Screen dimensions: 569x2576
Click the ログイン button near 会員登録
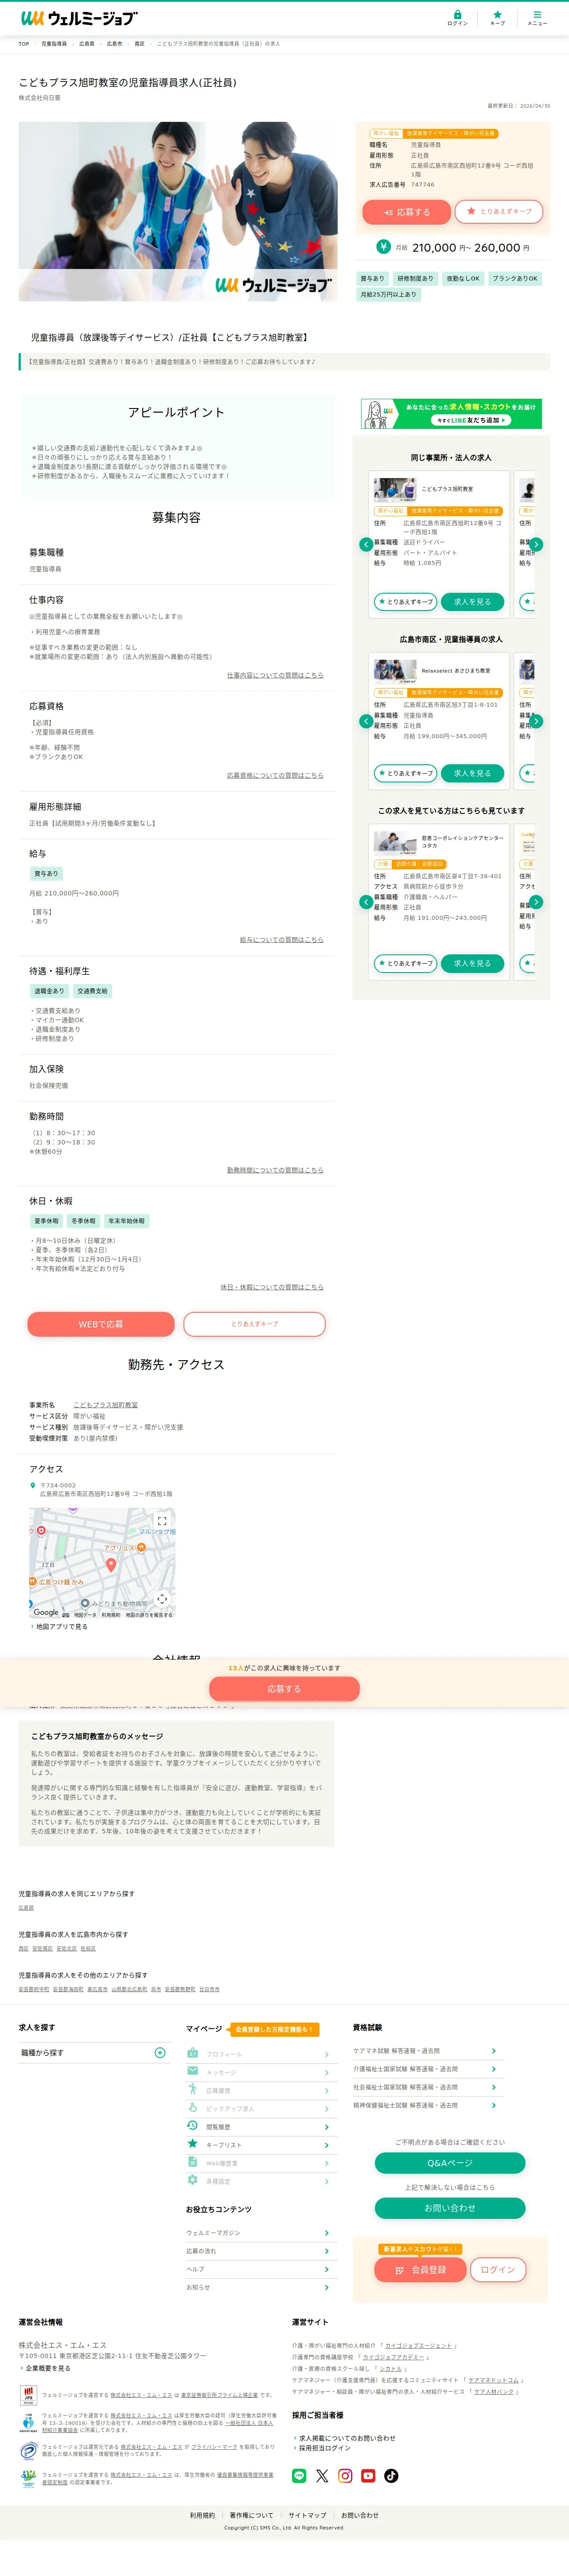click(498, 2270)
